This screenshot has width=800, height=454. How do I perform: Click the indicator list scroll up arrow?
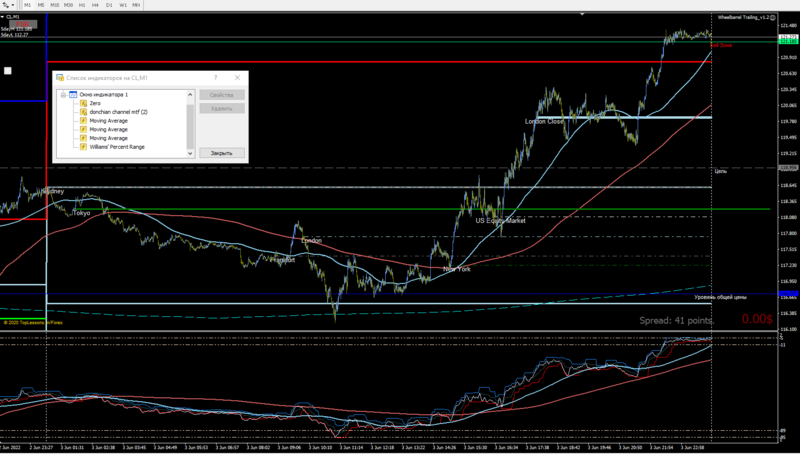[x=190, y=94]
